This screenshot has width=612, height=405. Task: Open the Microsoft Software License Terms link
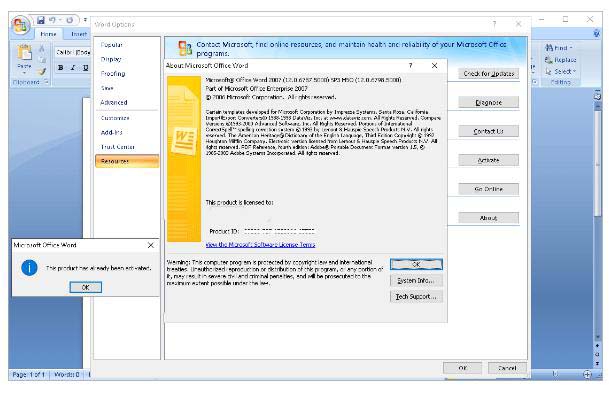pos(260,245)
